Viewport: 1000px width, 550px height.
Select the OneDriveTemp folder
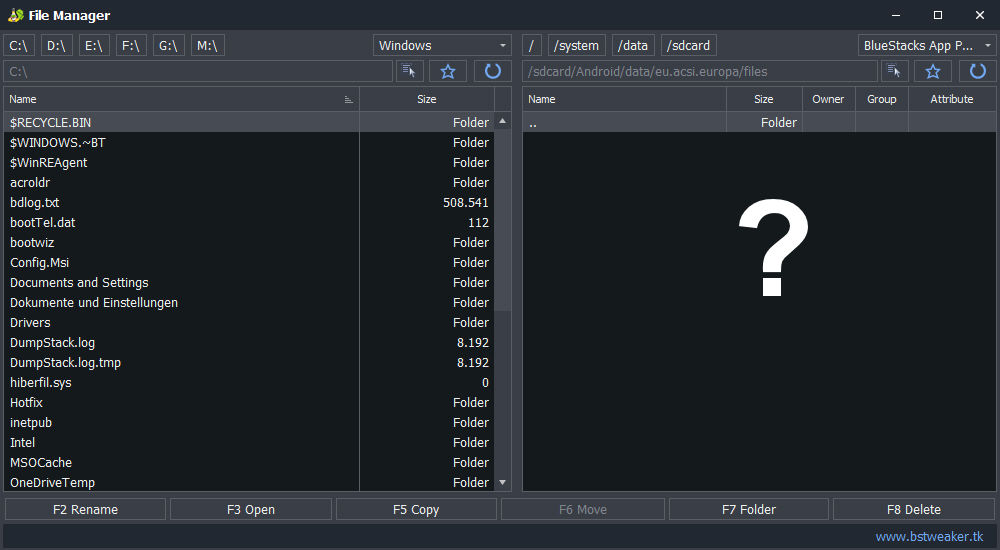249,482
